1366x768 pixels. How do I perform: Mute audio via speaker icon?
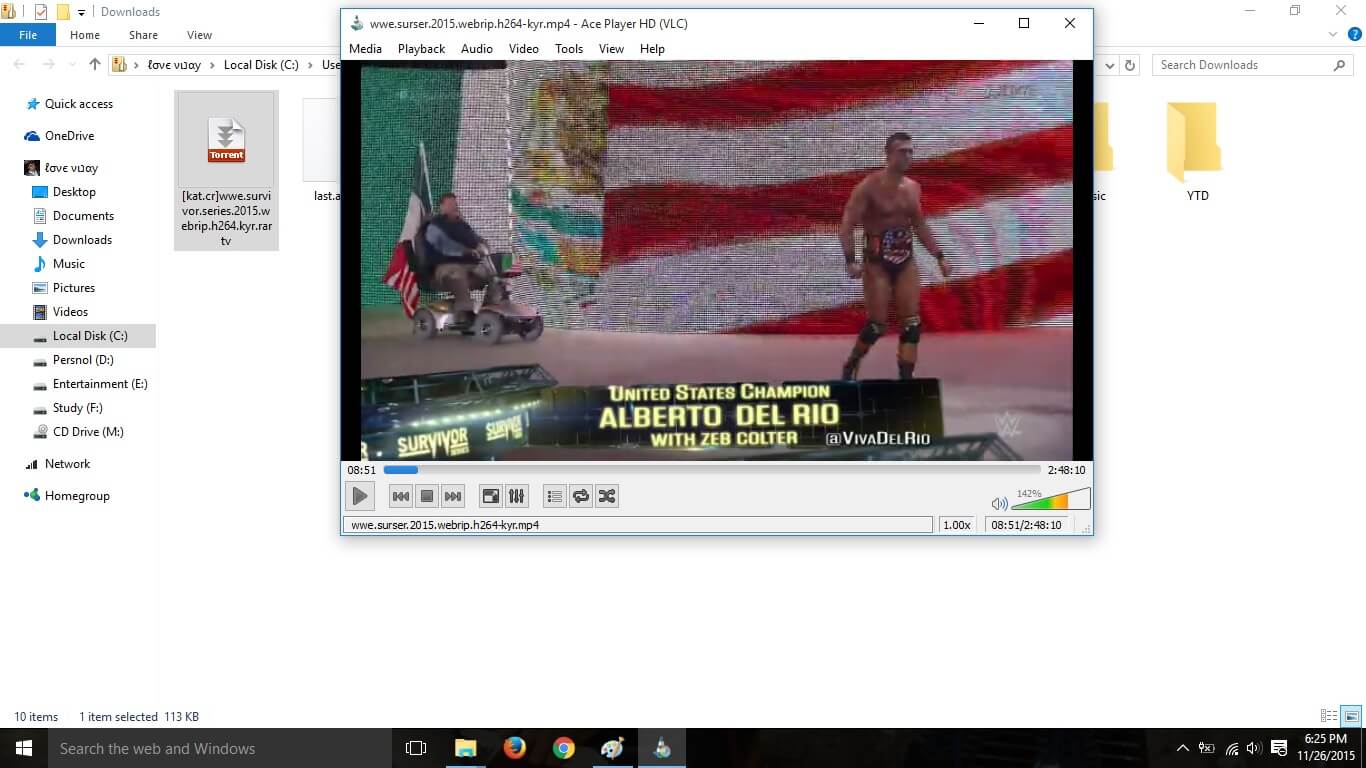click(x=998, y=504)
